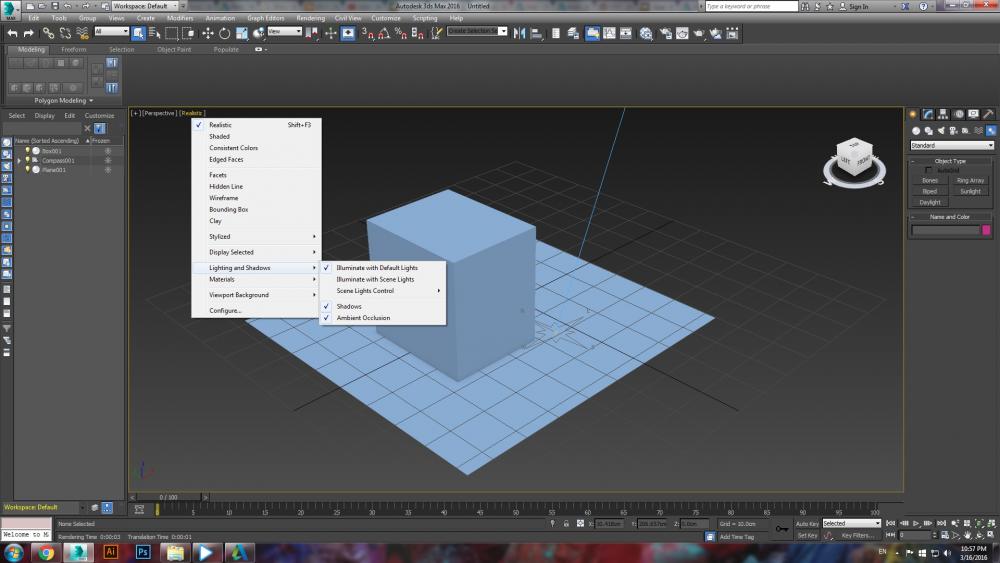Select the Move transform tool
This screenshot has width=1000, height=563.
208,33
